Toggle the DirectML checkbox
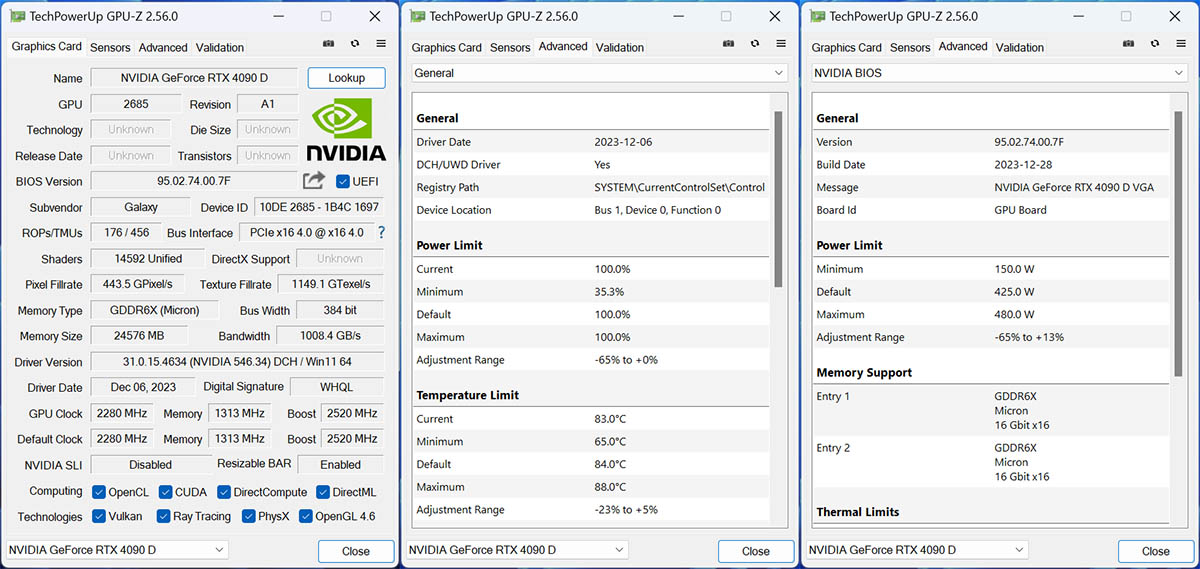This screenshot has width=1200, height=569. click(x=323, y=492)
